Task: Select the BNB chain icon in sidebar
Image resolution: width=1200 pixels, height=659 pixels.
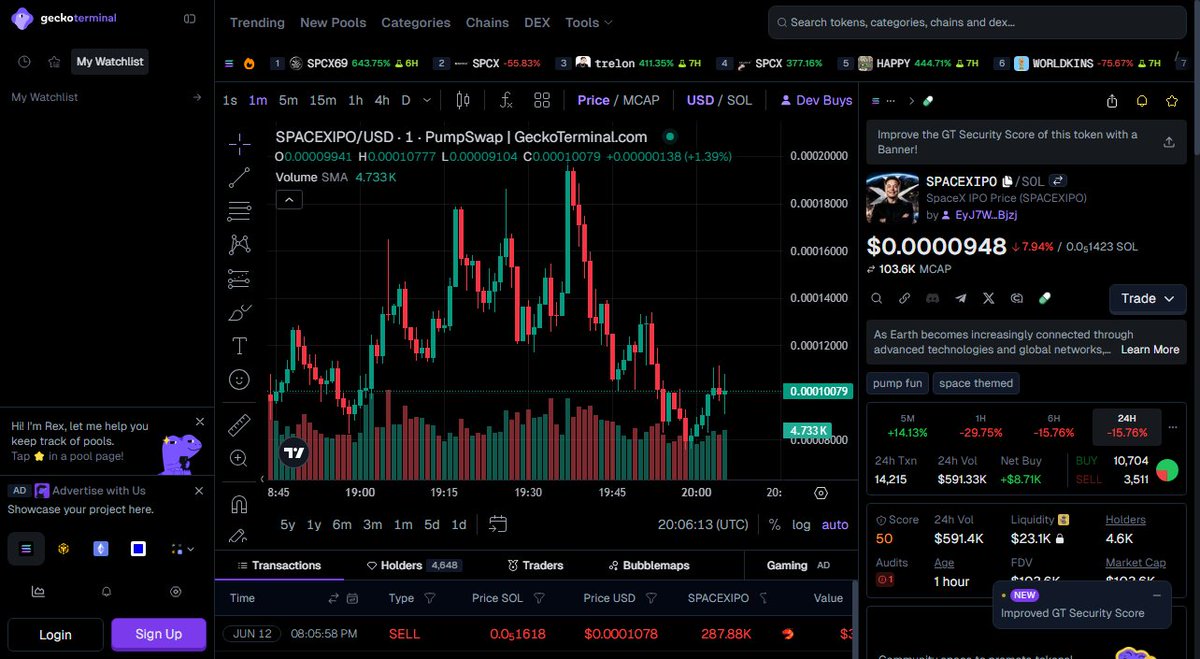Action: 63,548
